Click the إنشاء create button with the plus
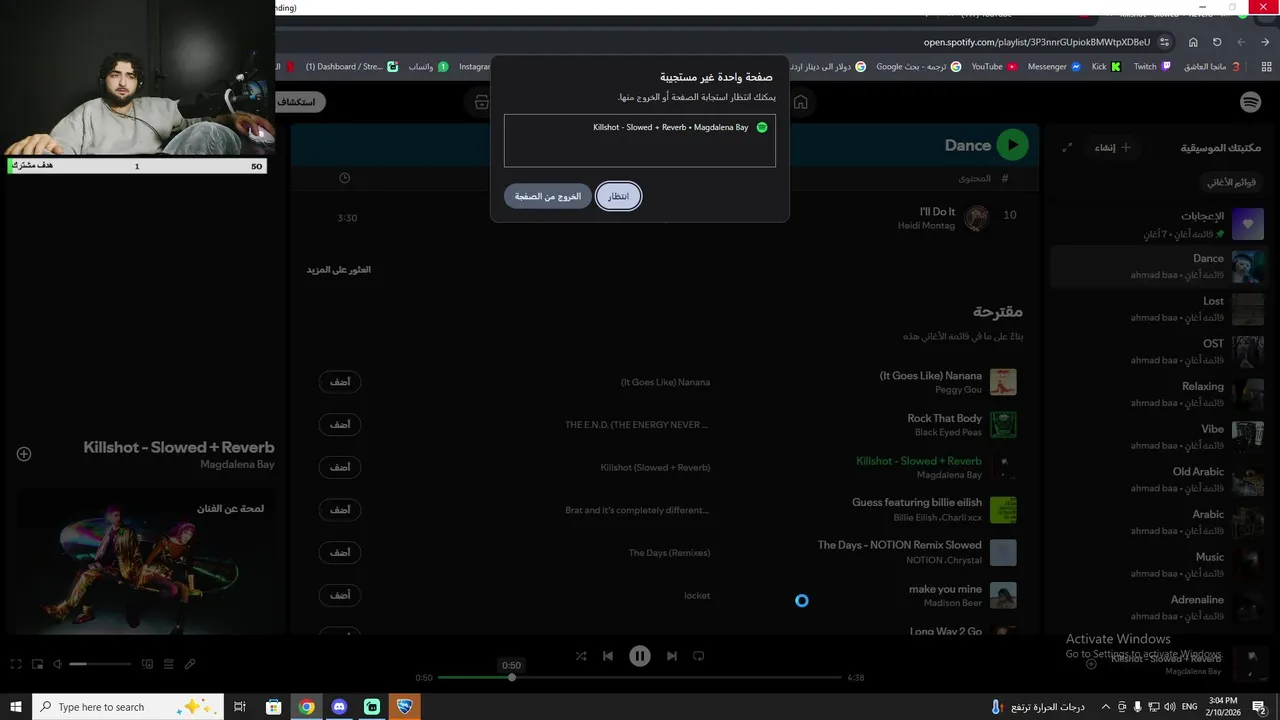The height and width of the screenshot is (720, 1280). coord(1112,147)
